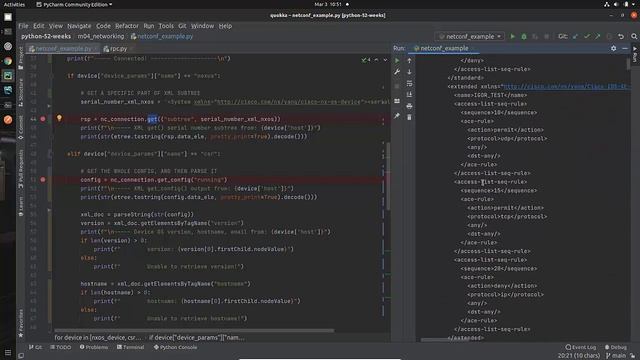Viewport: 640px width, 360px height.
Task: Click the Git push arrow icon
Action: (x=598, y=36)
